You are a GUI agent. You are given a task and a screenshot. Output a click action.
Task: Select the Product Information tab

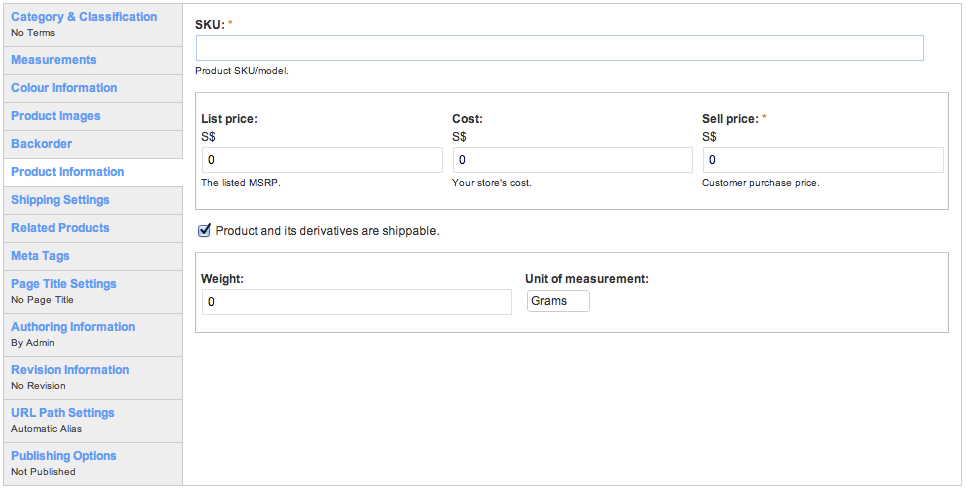92,172
